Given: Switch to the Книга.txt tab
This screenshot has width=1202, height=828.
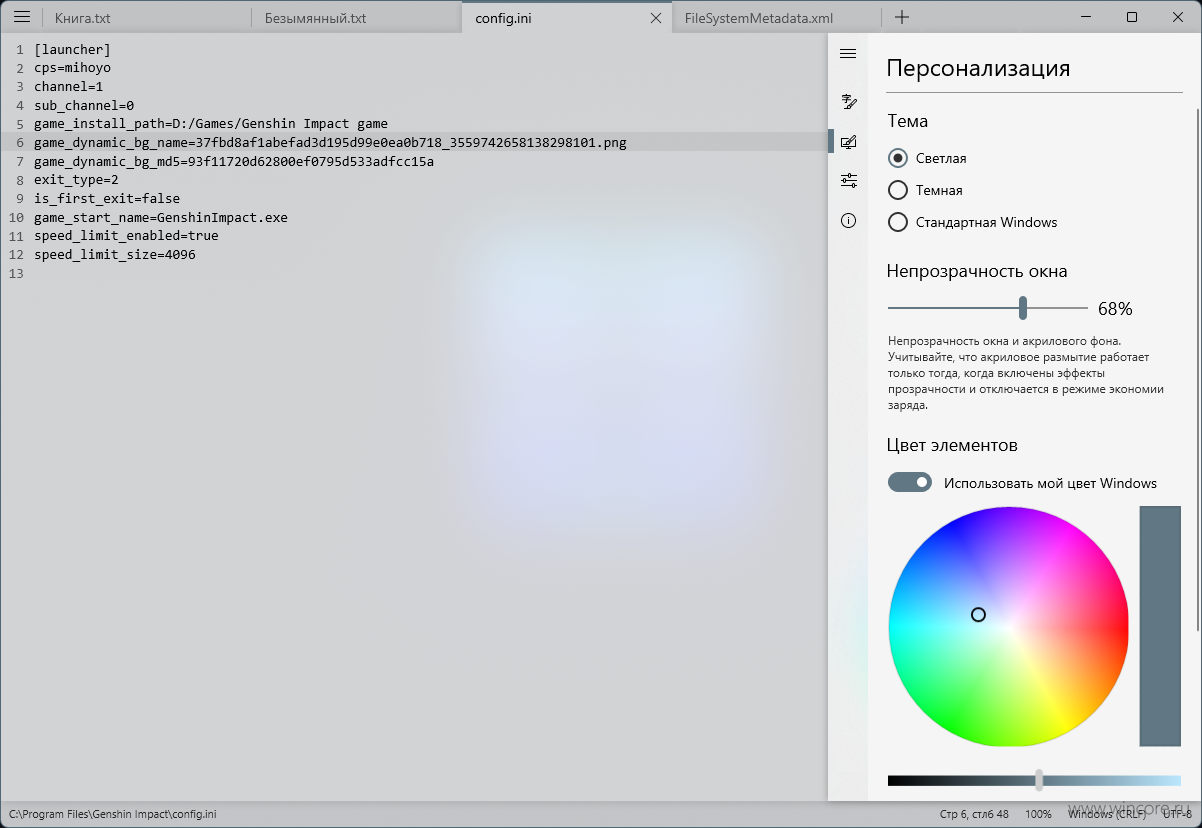Looking at the screenshot, I should pyautogui.click(x=146, y=18).
